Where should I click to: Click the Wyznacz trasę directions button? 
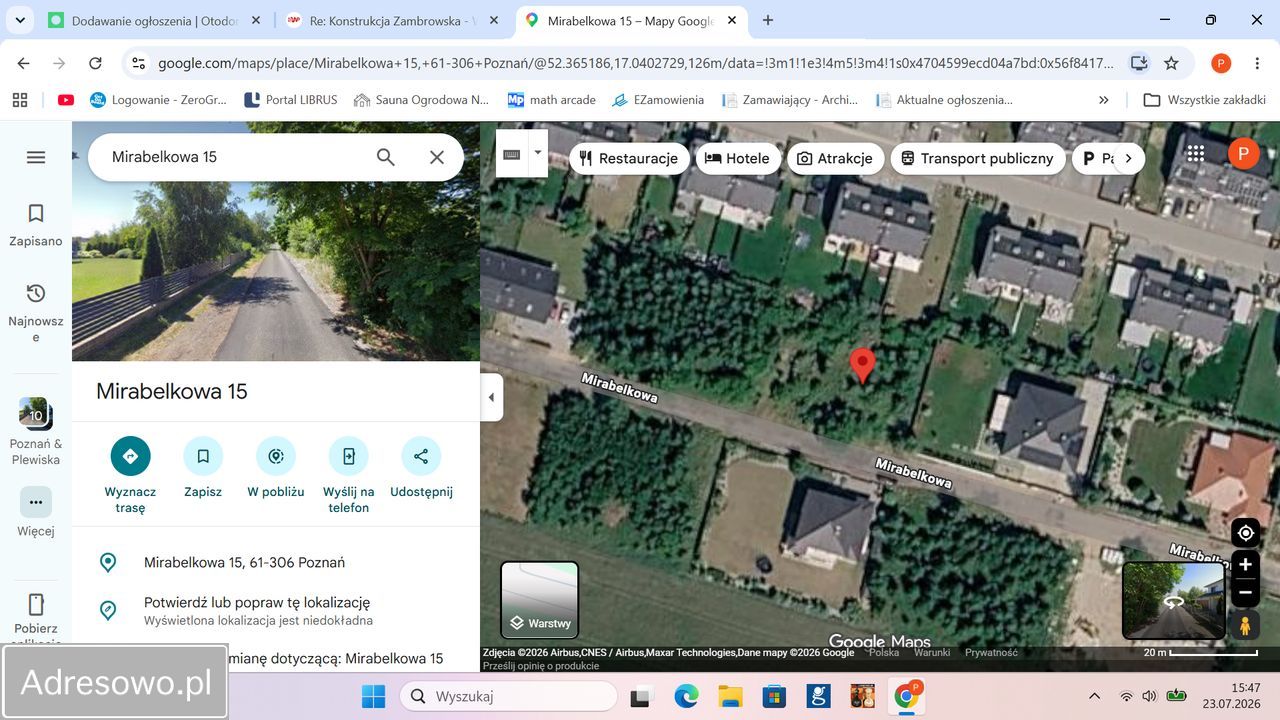[x=130, y=475]
